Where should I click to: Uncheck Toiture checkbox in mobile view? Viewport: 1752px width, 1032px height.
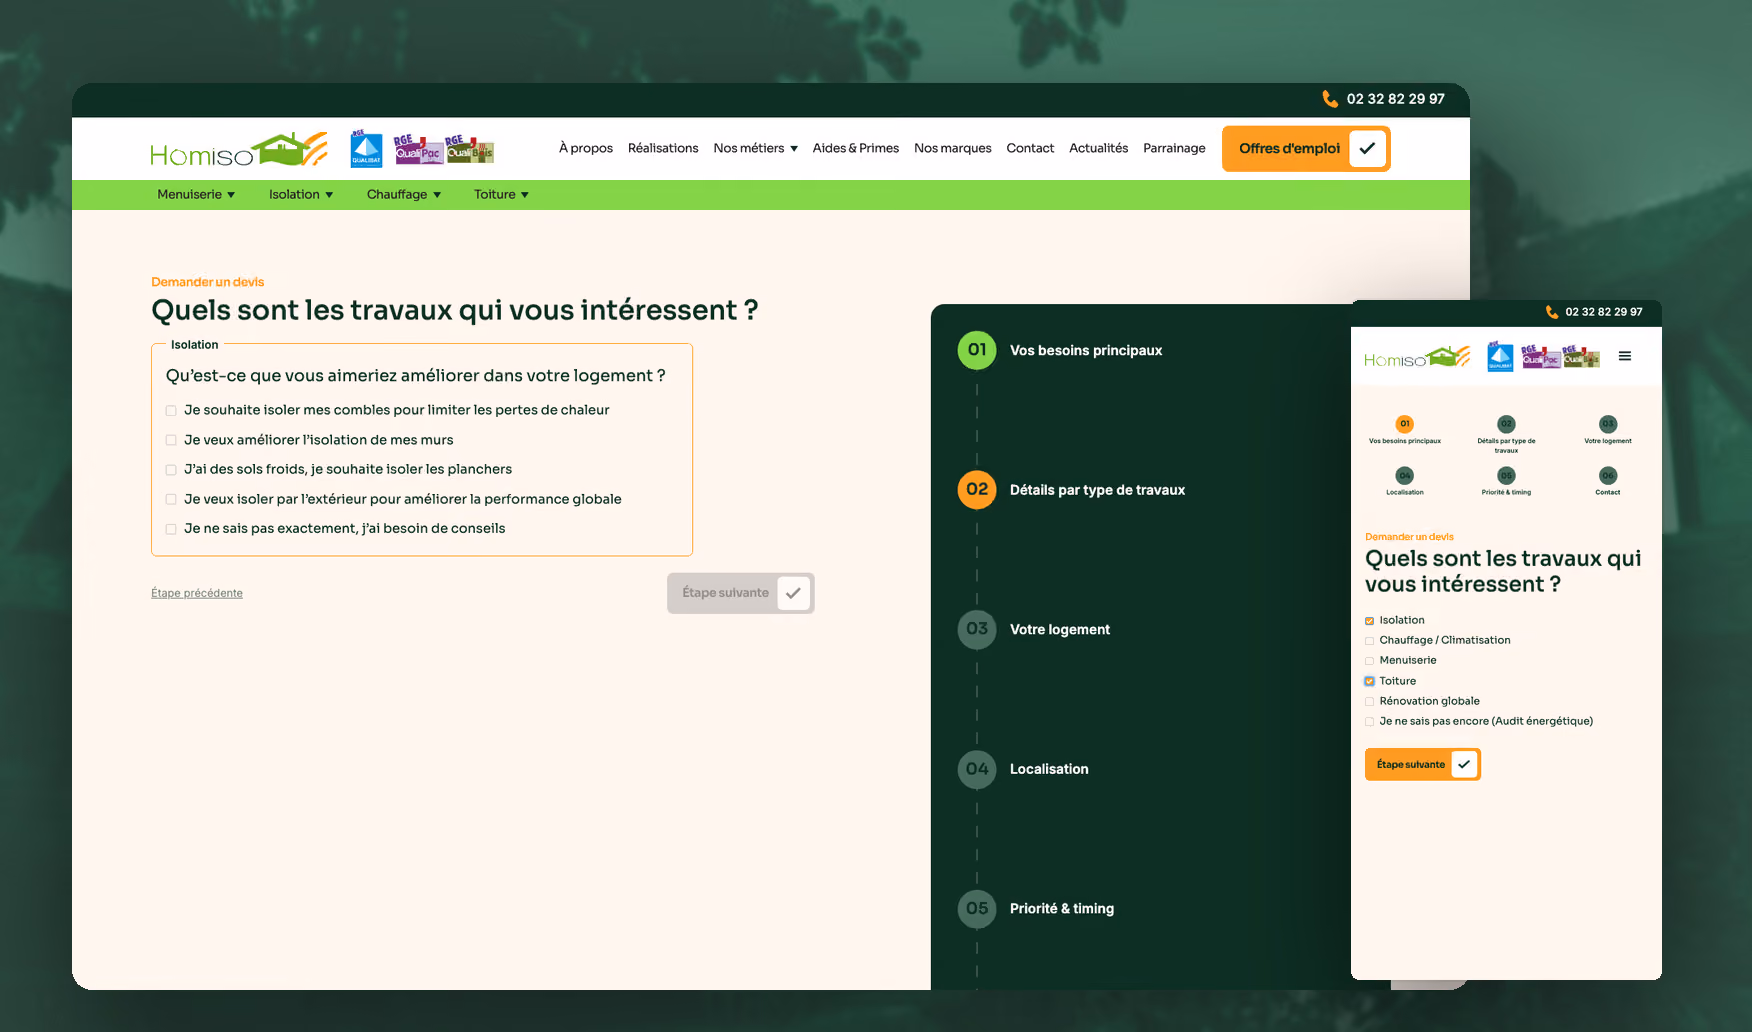(x=1370, y=681)
